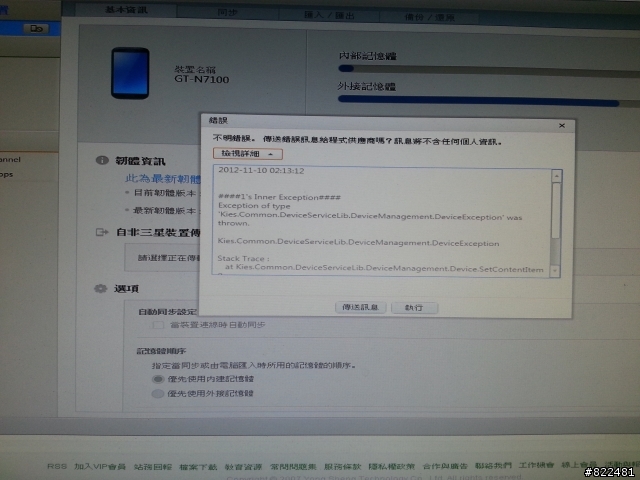The height and width of the screenshot is (480, 640).
Task: Click the 內部記憶體 usage bar
Action: pyautogui.click(x=489, y=71)
